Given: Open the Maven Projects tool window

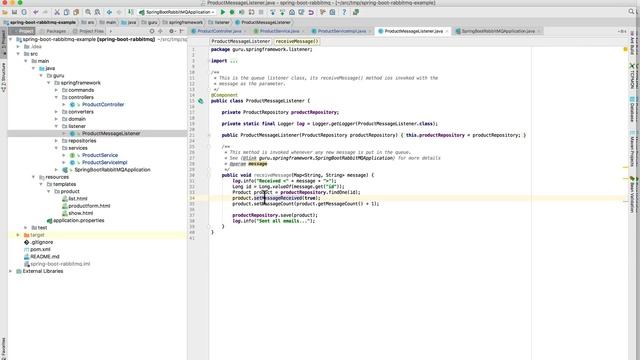Looking at the screenshot, I should click(x=632, y=149).
